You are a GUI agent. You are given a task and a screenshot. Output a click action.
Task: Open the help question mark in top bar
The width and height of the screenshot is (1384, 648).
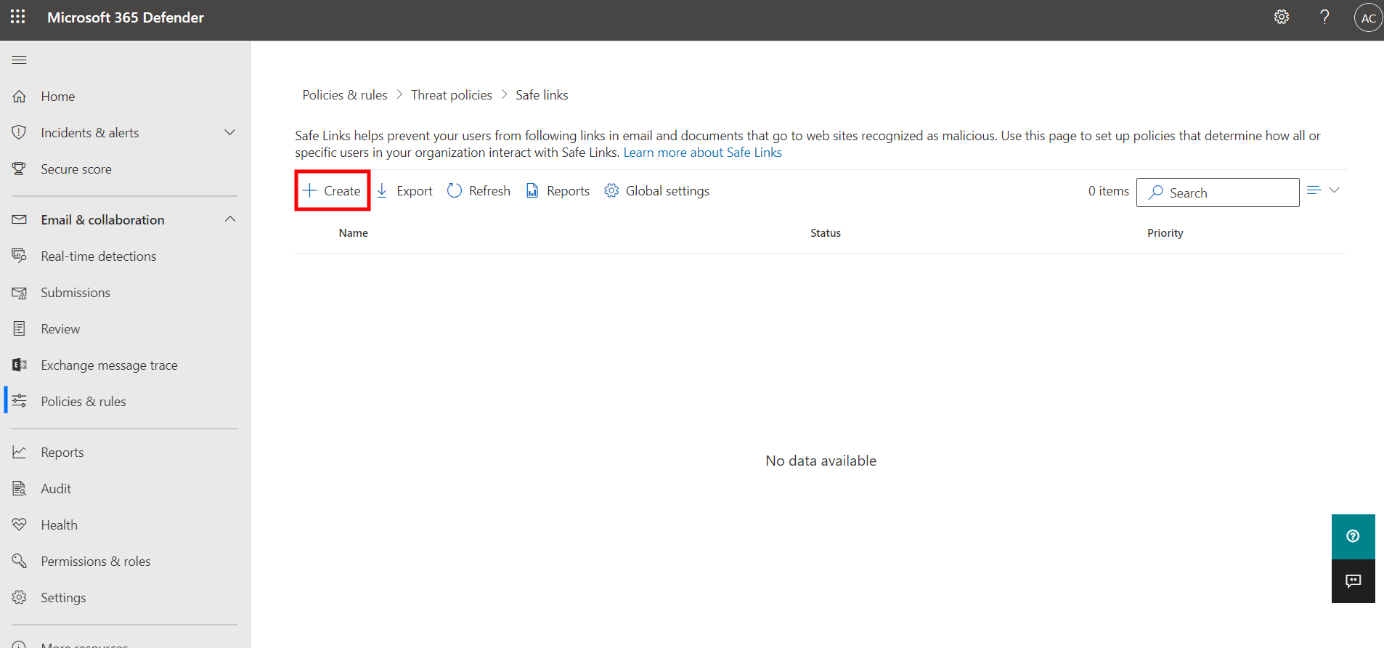(x=1324, y=17)
